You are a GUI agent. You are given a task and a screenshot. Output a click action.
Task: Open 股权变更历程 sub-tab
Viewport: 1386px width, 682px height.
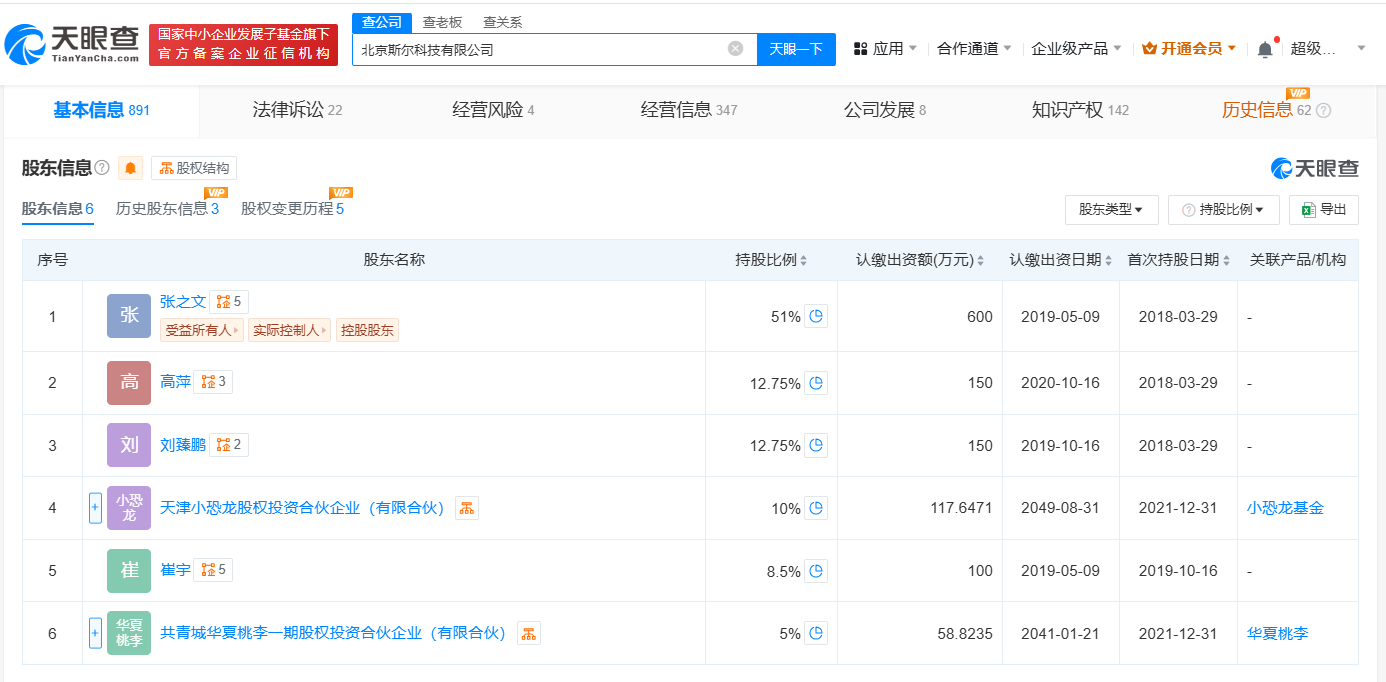pos(292,208)
